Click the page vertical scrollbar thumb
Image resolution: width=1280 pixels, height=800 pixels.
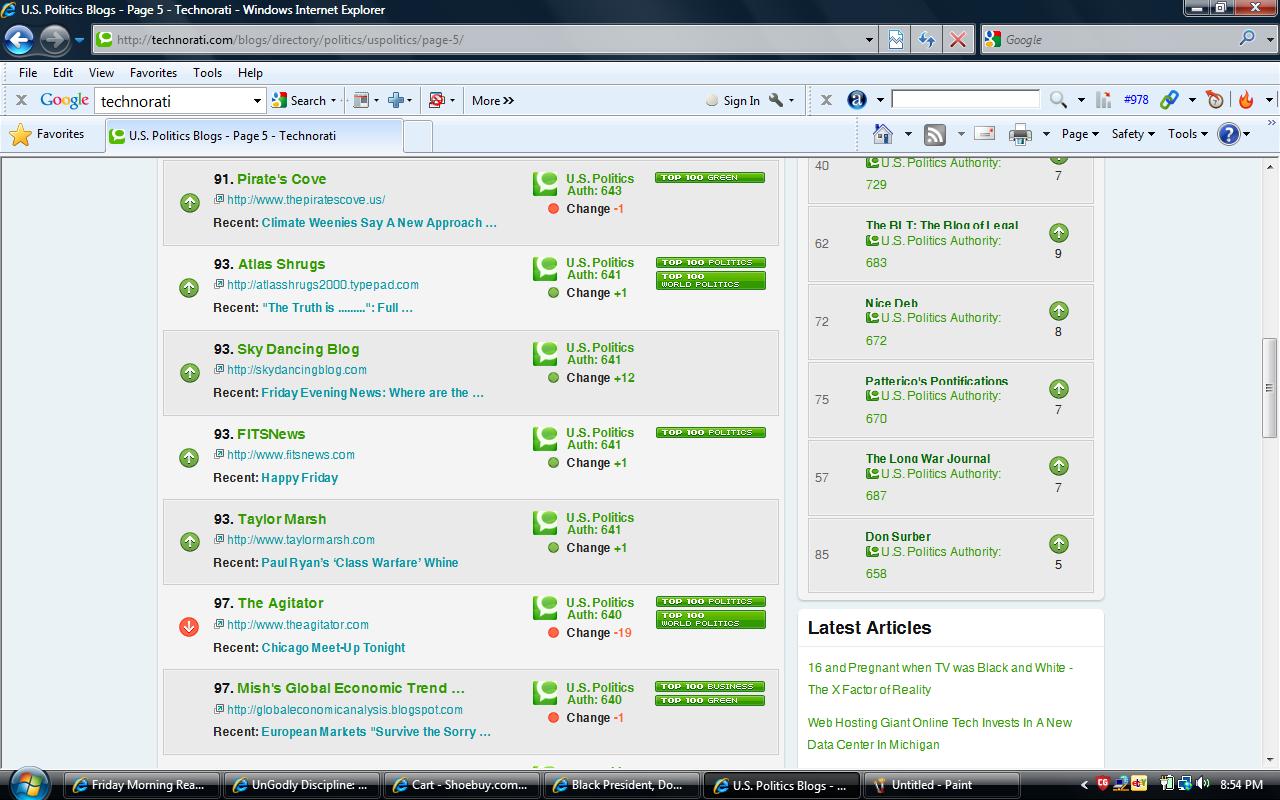[x=1269, y=388]
